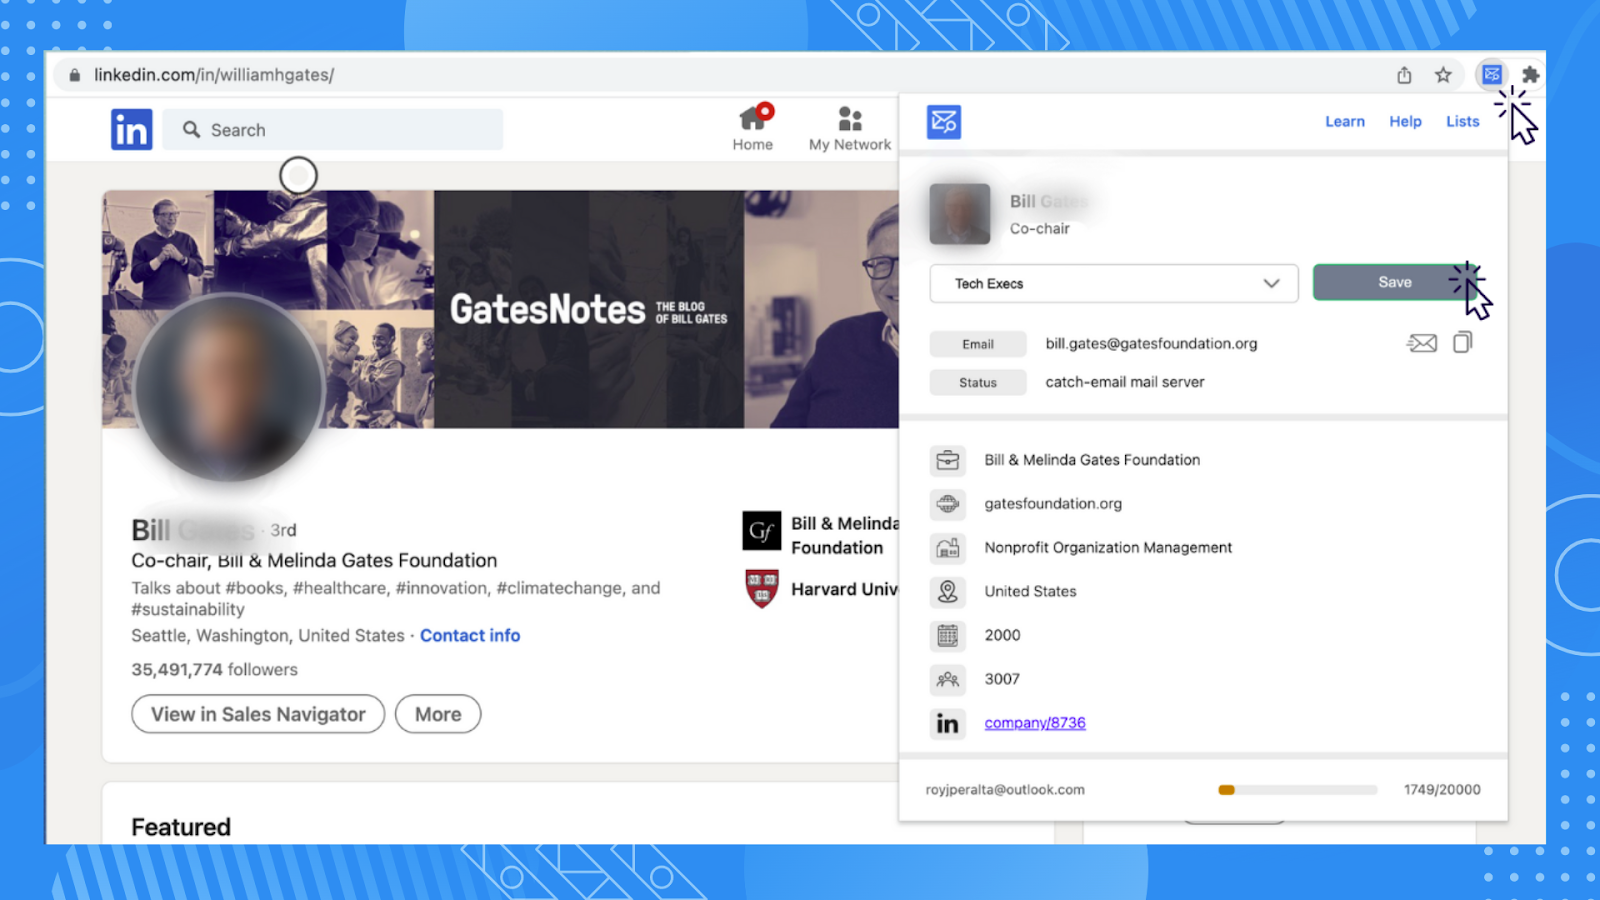This screenshot has width=1600, height=900.
Task: Open the My Network icon
Action: (x=850, y=129)
